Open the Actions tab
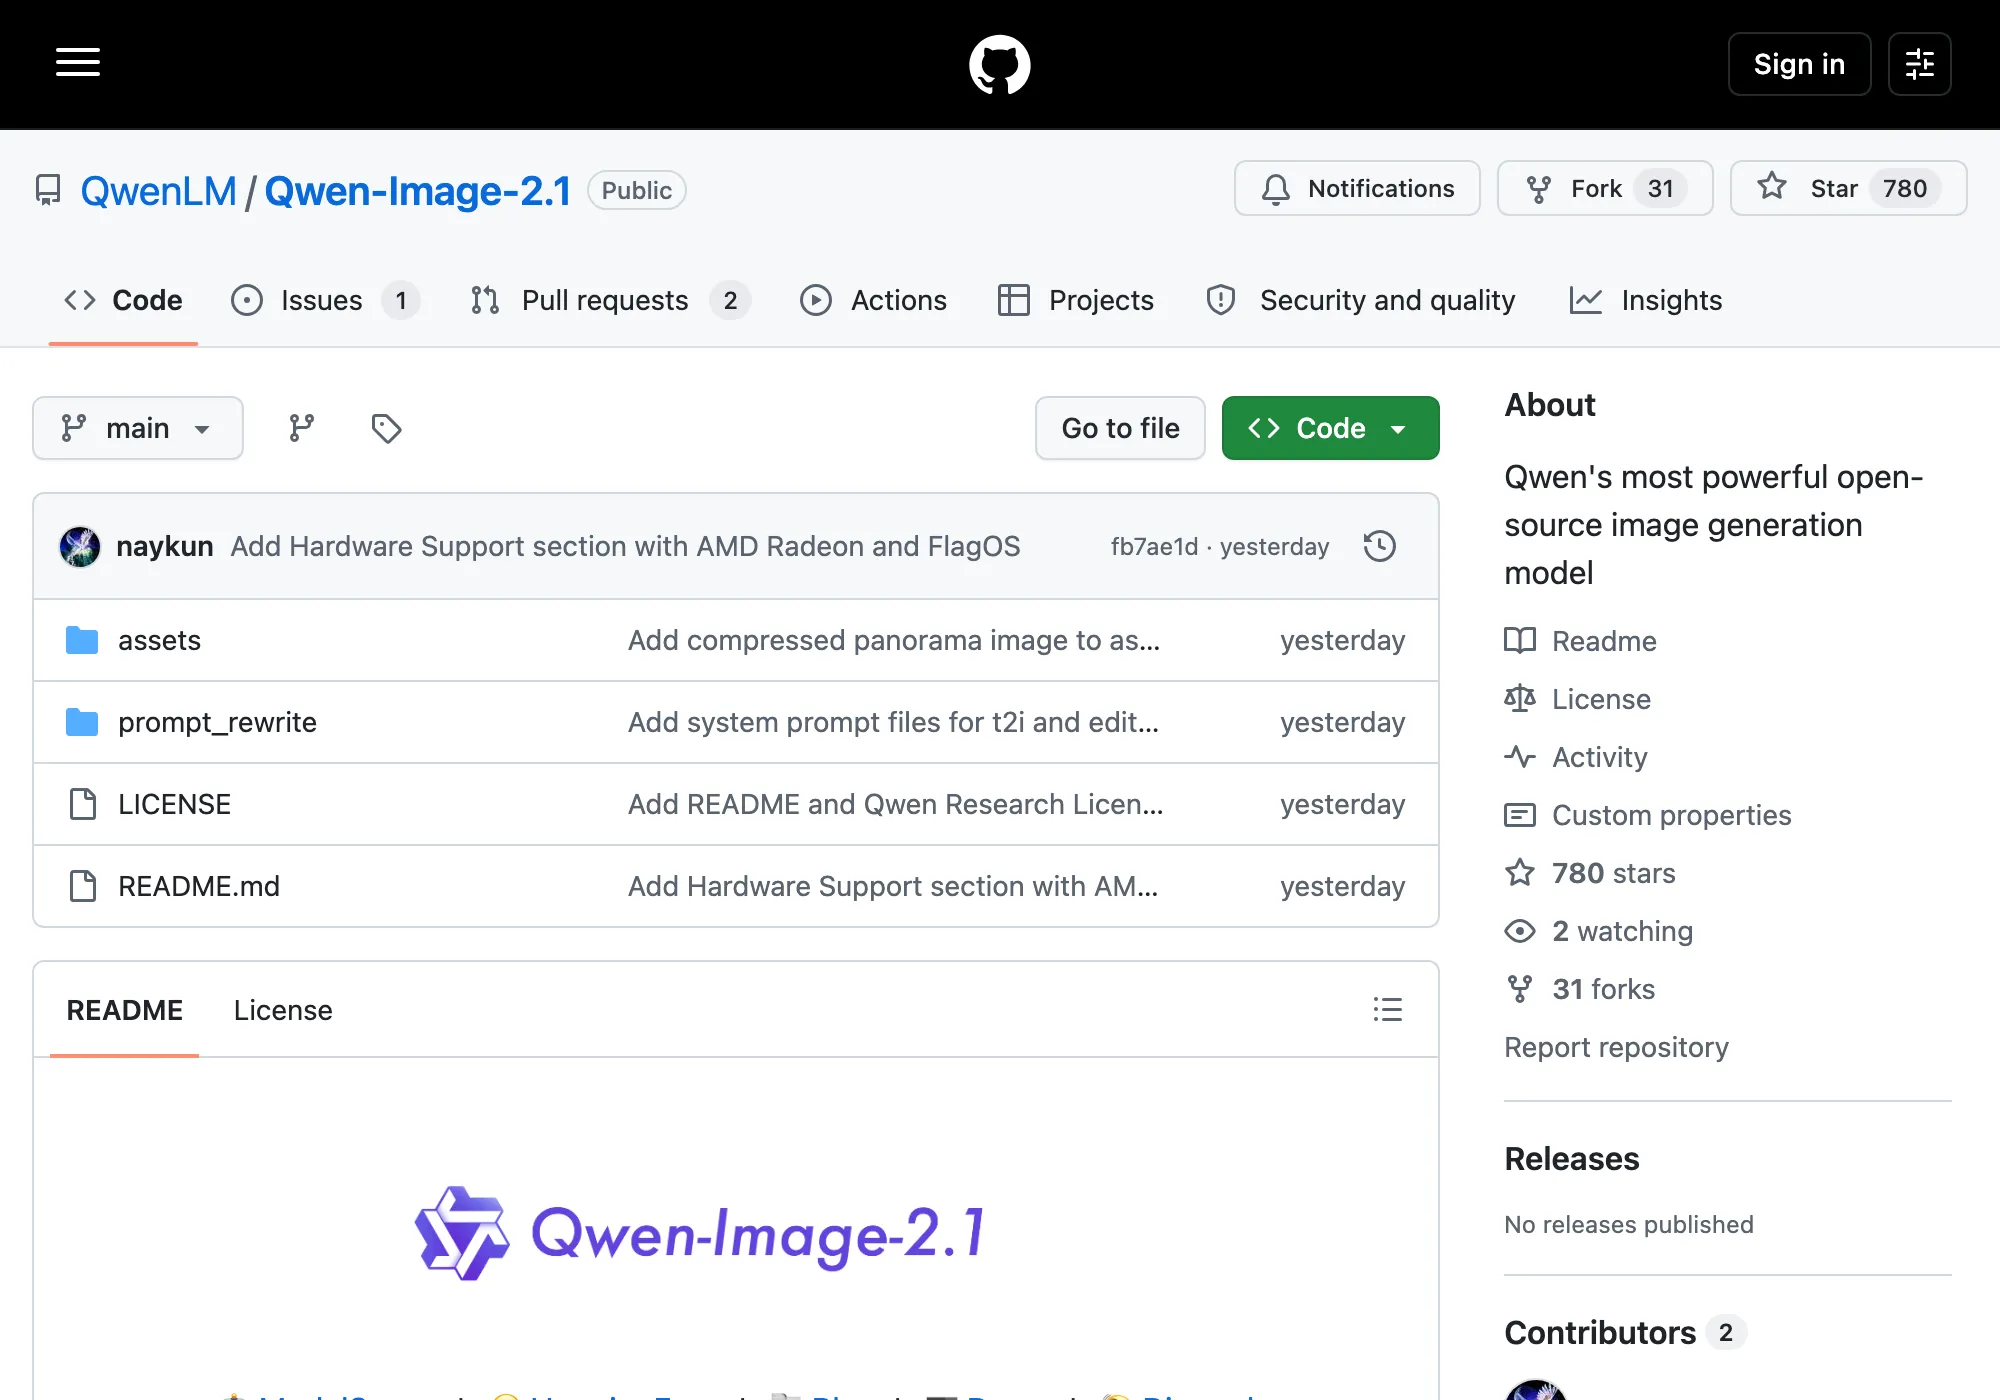The image size is (2000, 1400). [873, 300]
